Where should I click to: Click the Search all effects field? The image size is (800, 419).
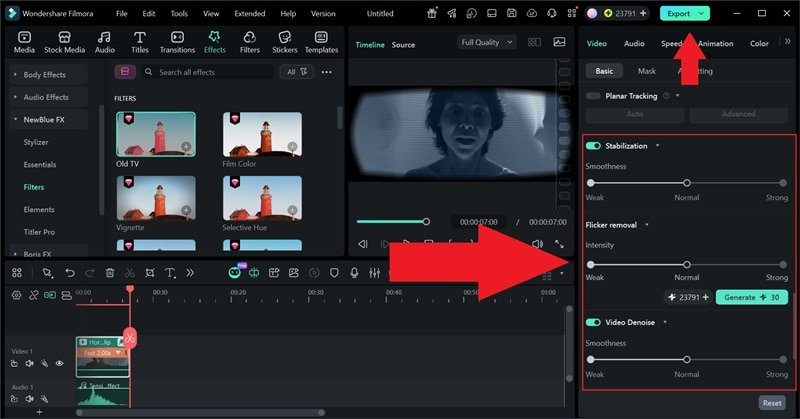coord(208,72)
